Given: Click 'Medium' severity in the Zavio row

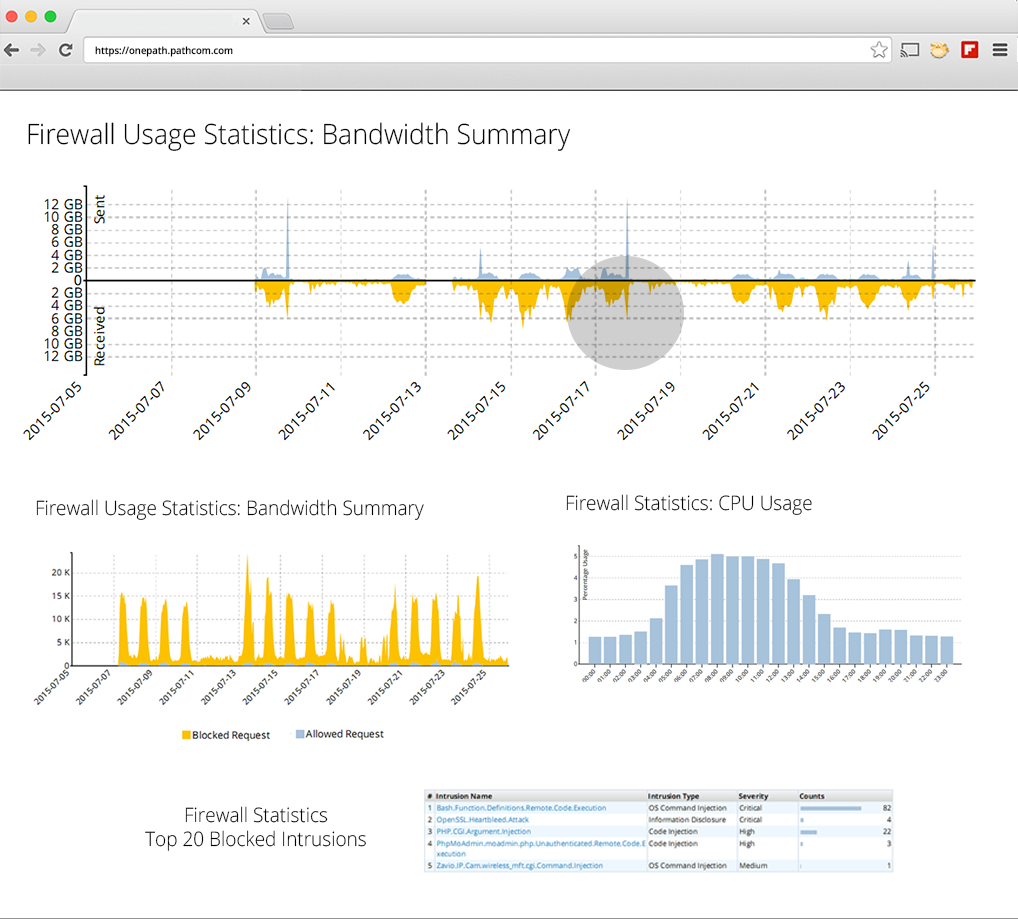Looking at the screenshot, I should point(753,866).
